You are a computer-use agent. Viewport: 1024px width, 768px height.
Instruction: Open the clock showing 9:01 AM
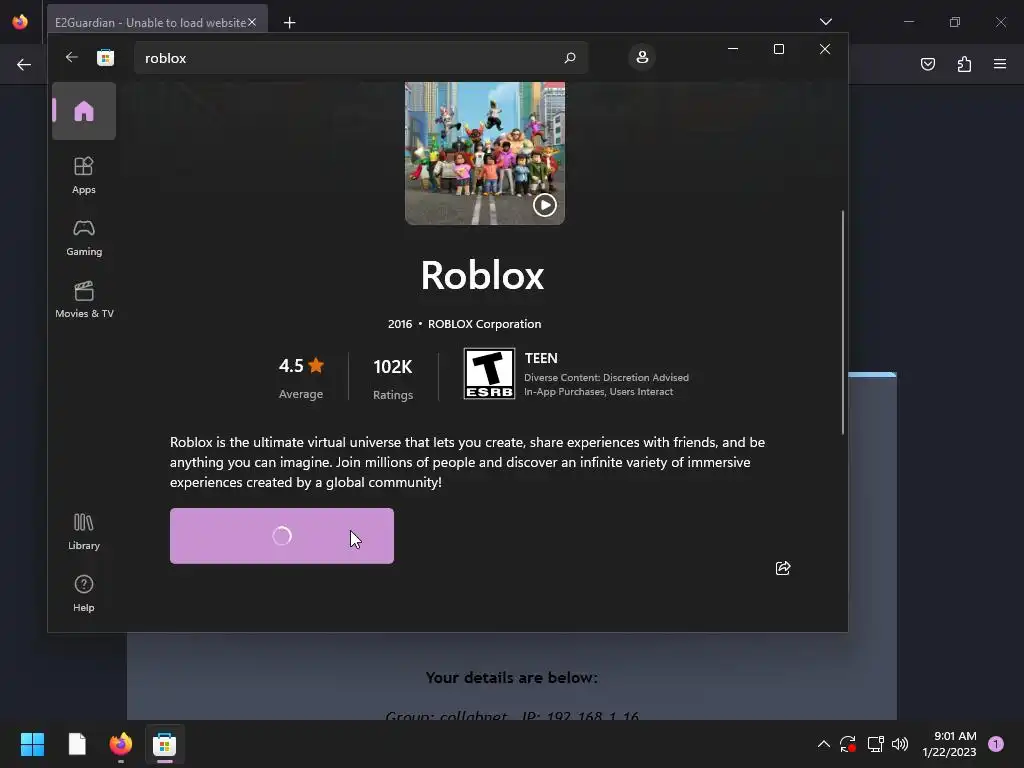click(949, 744)
